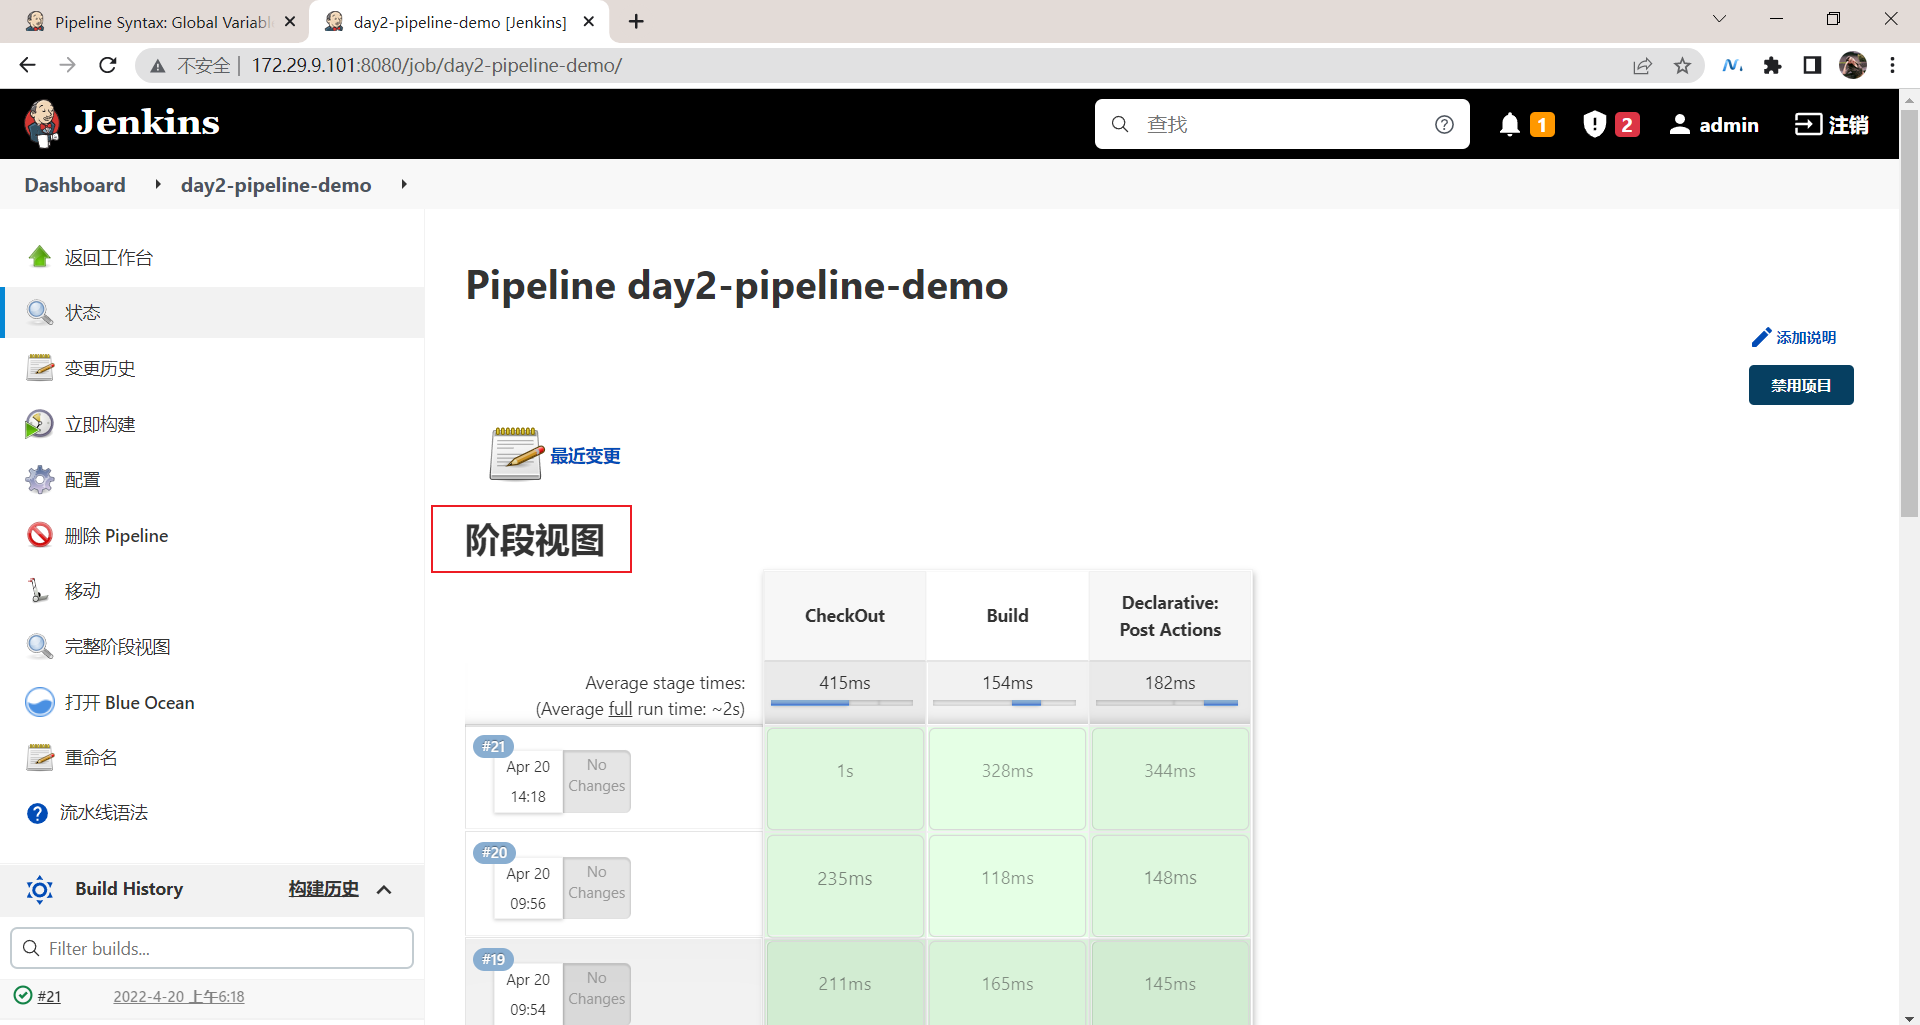Click the 变更历史 notepad icon
Screen dimensions: 1920x1025
pos(40,368)
